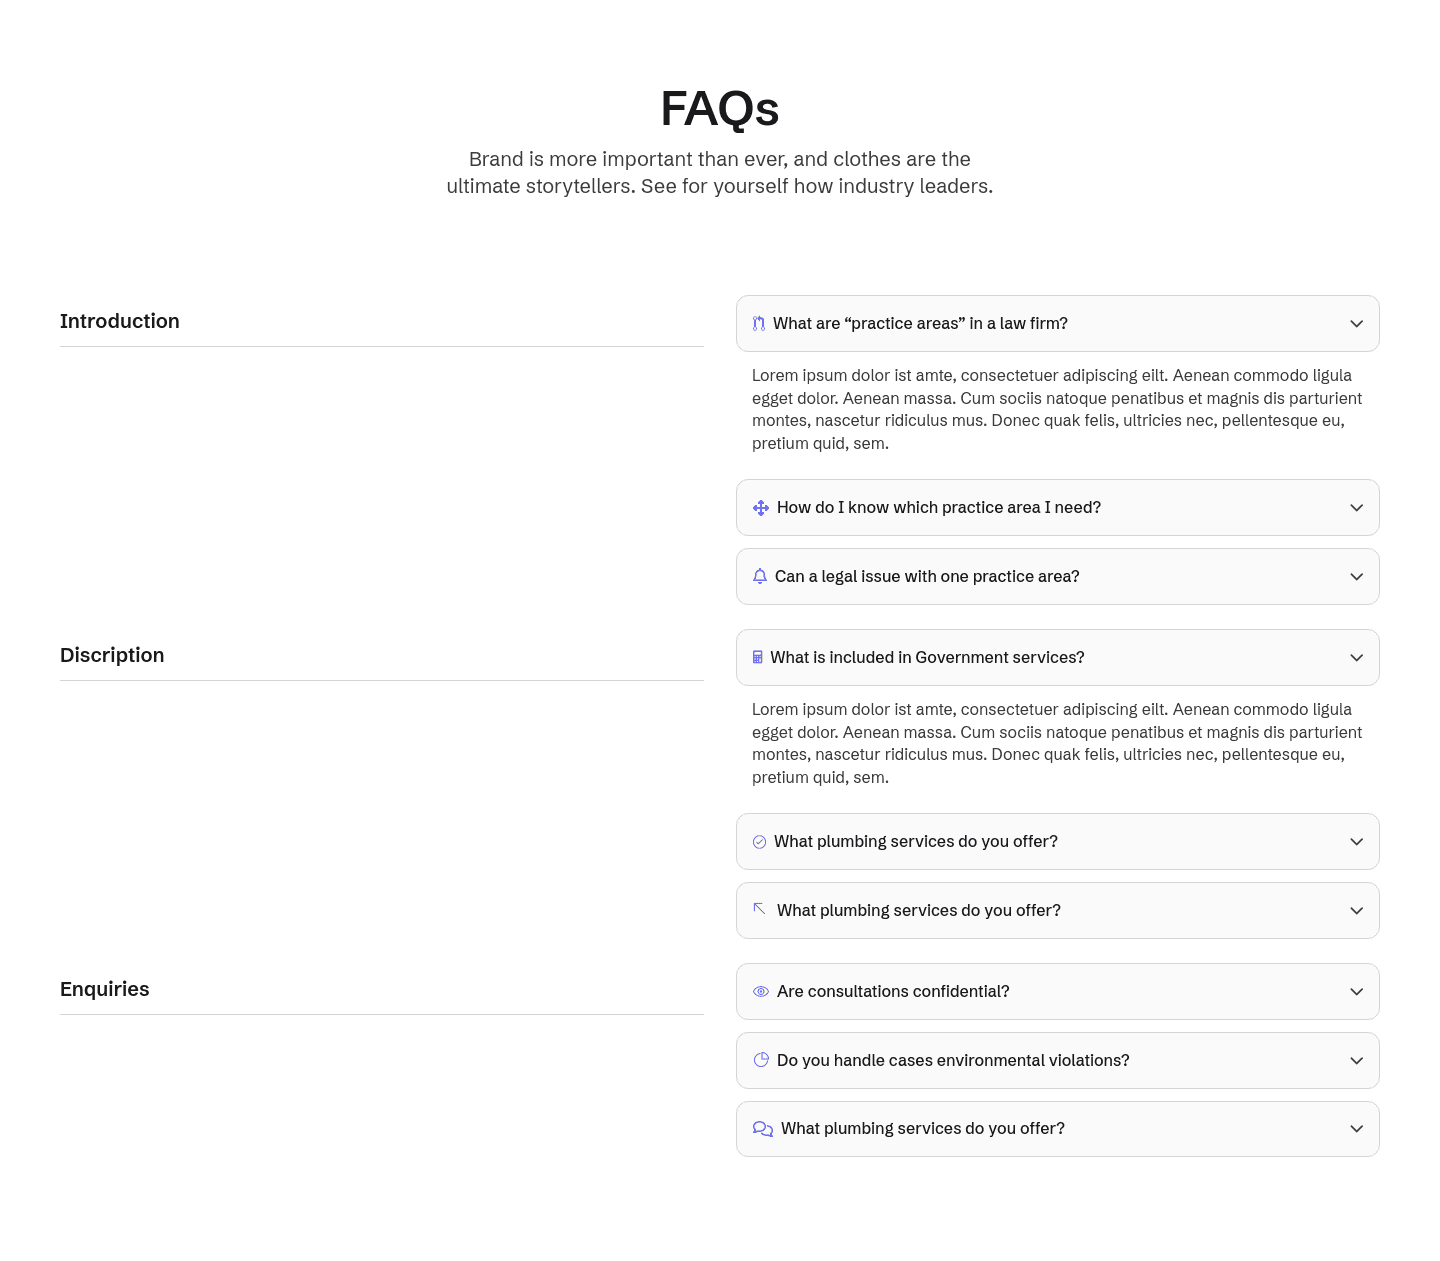The width and height of the screenshot is (1440, 1261).
Task: Click the check circle icon on plumbing services FAQ
Action: (759, 841)
